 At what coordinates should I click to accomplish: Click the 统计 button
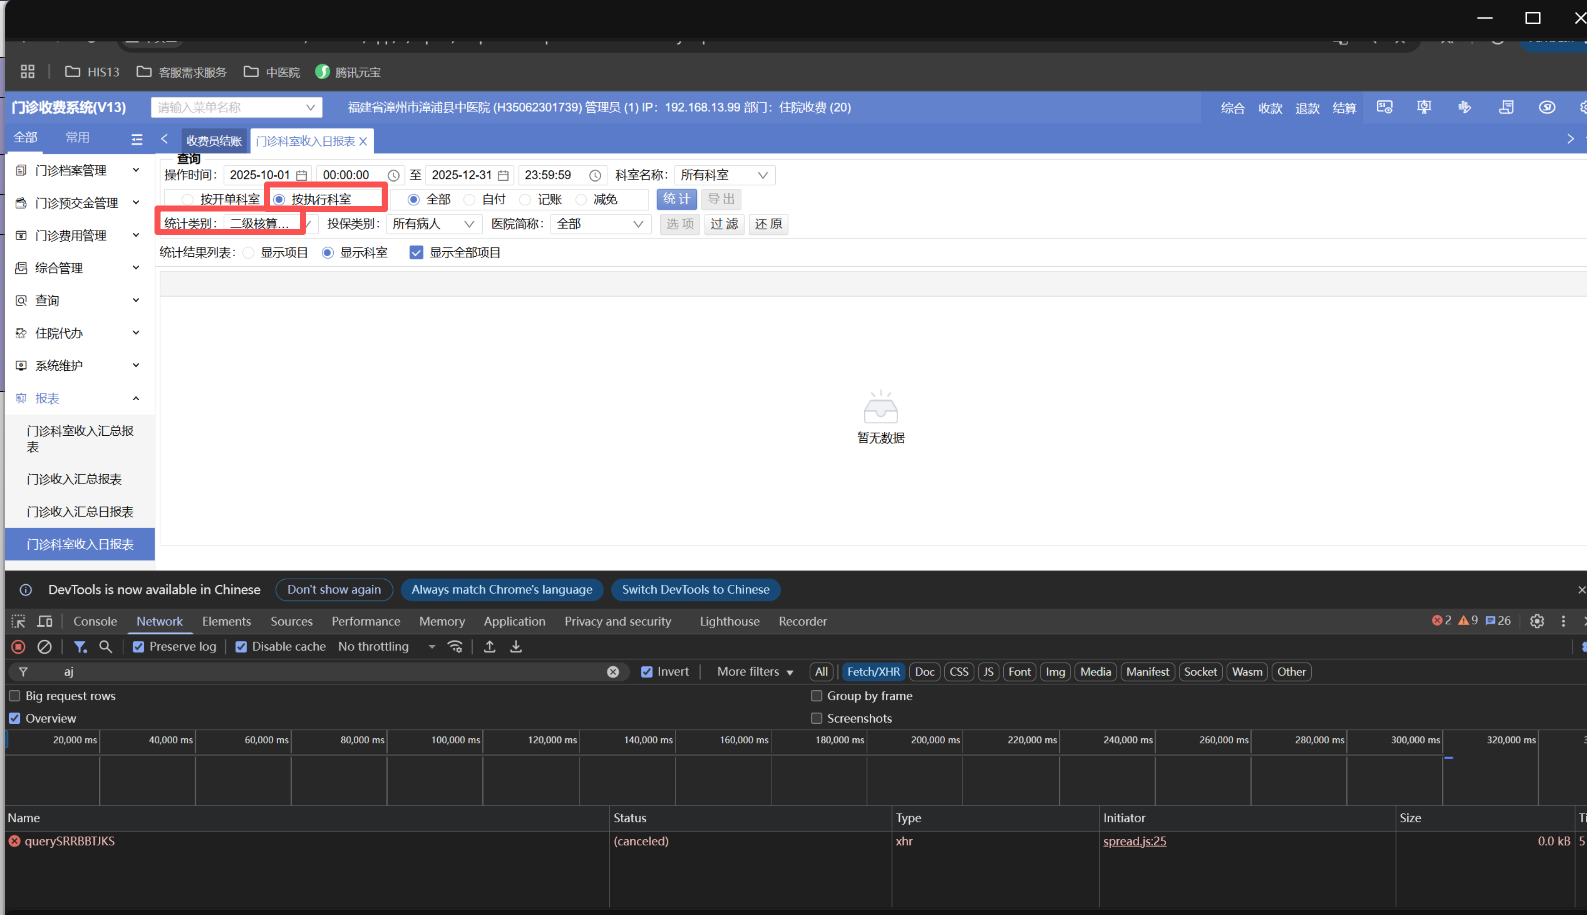(676, 199)
